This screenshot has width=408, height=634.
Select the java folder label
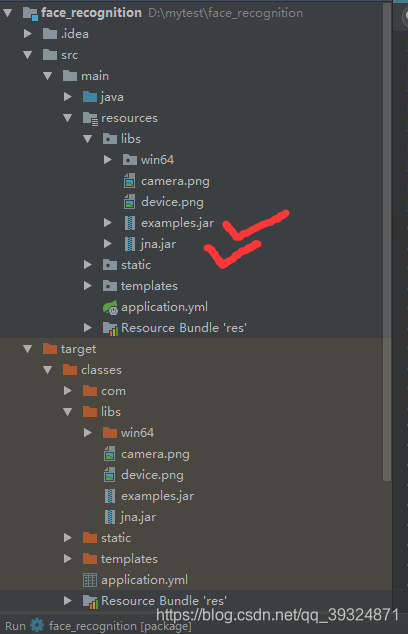click(112, 97)
